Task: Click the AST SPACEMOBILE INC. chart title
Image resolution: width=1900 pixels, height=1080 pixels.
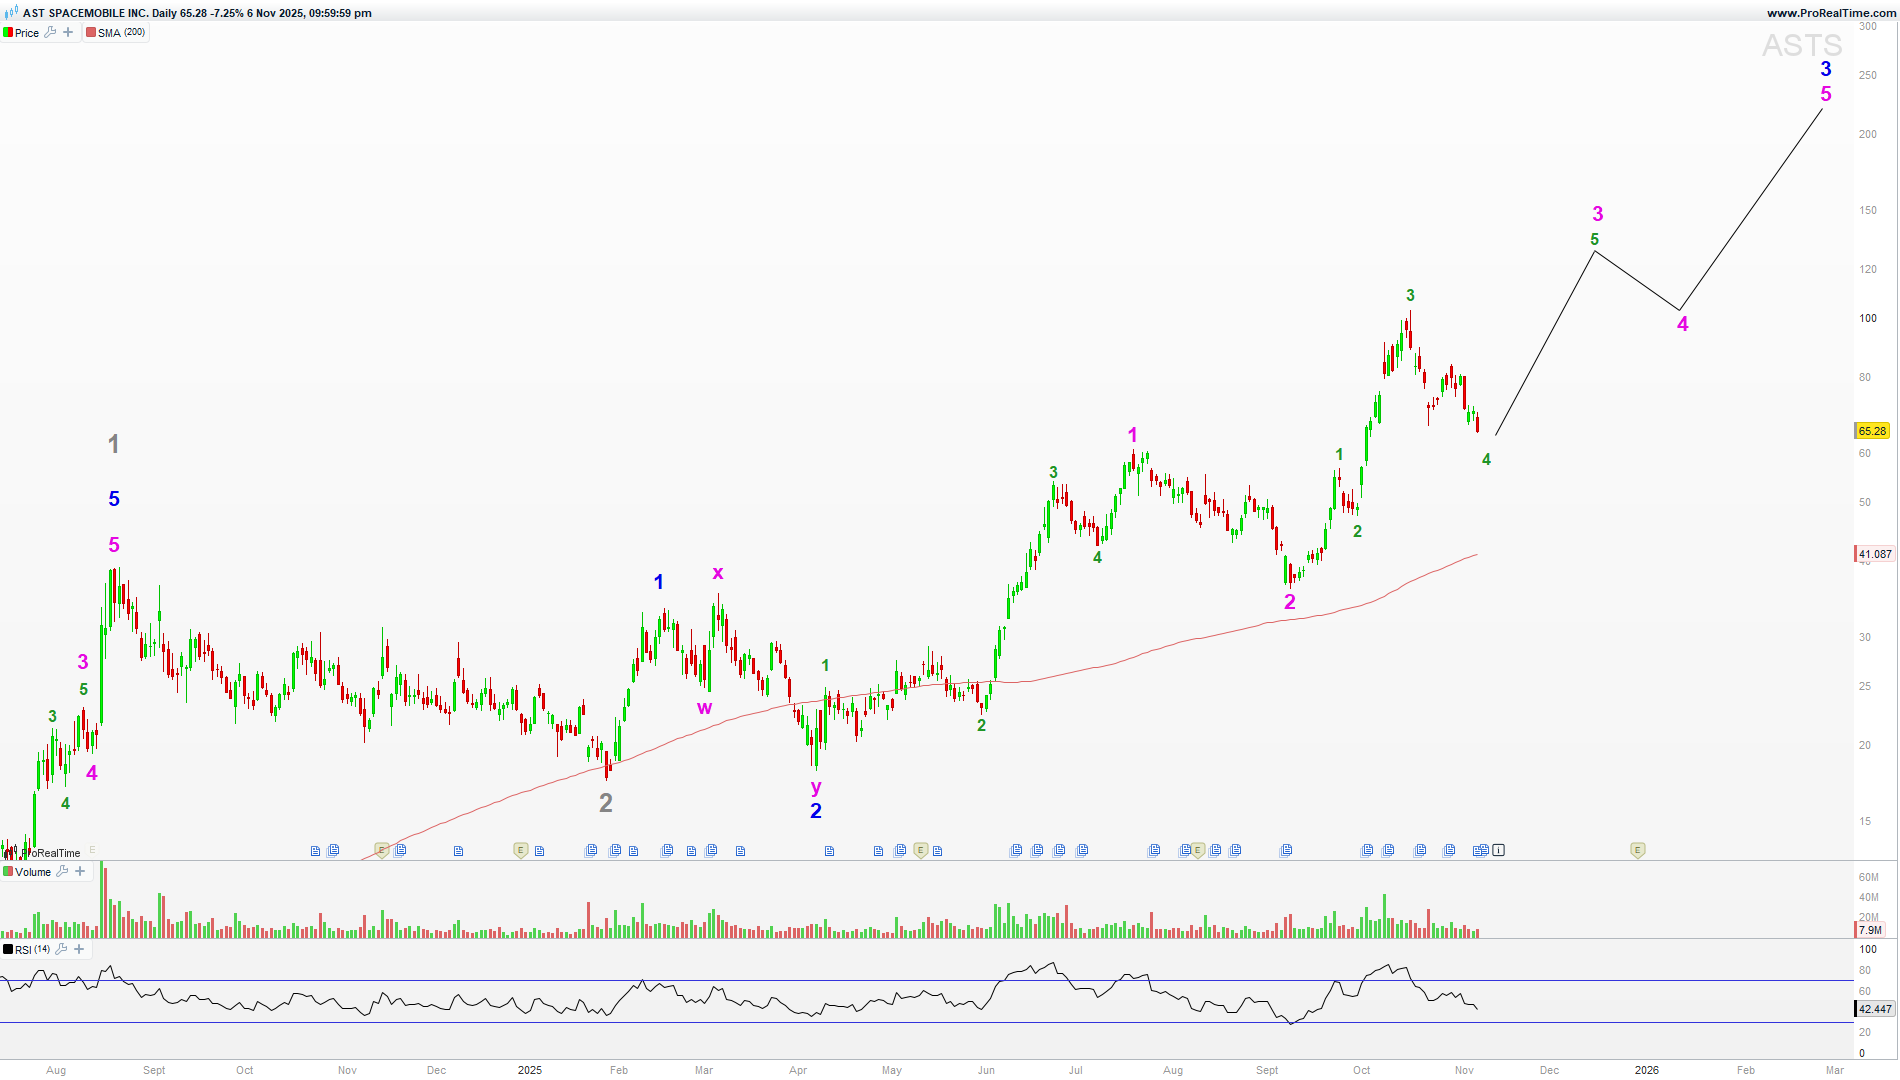Action: (x=85, y=13)
